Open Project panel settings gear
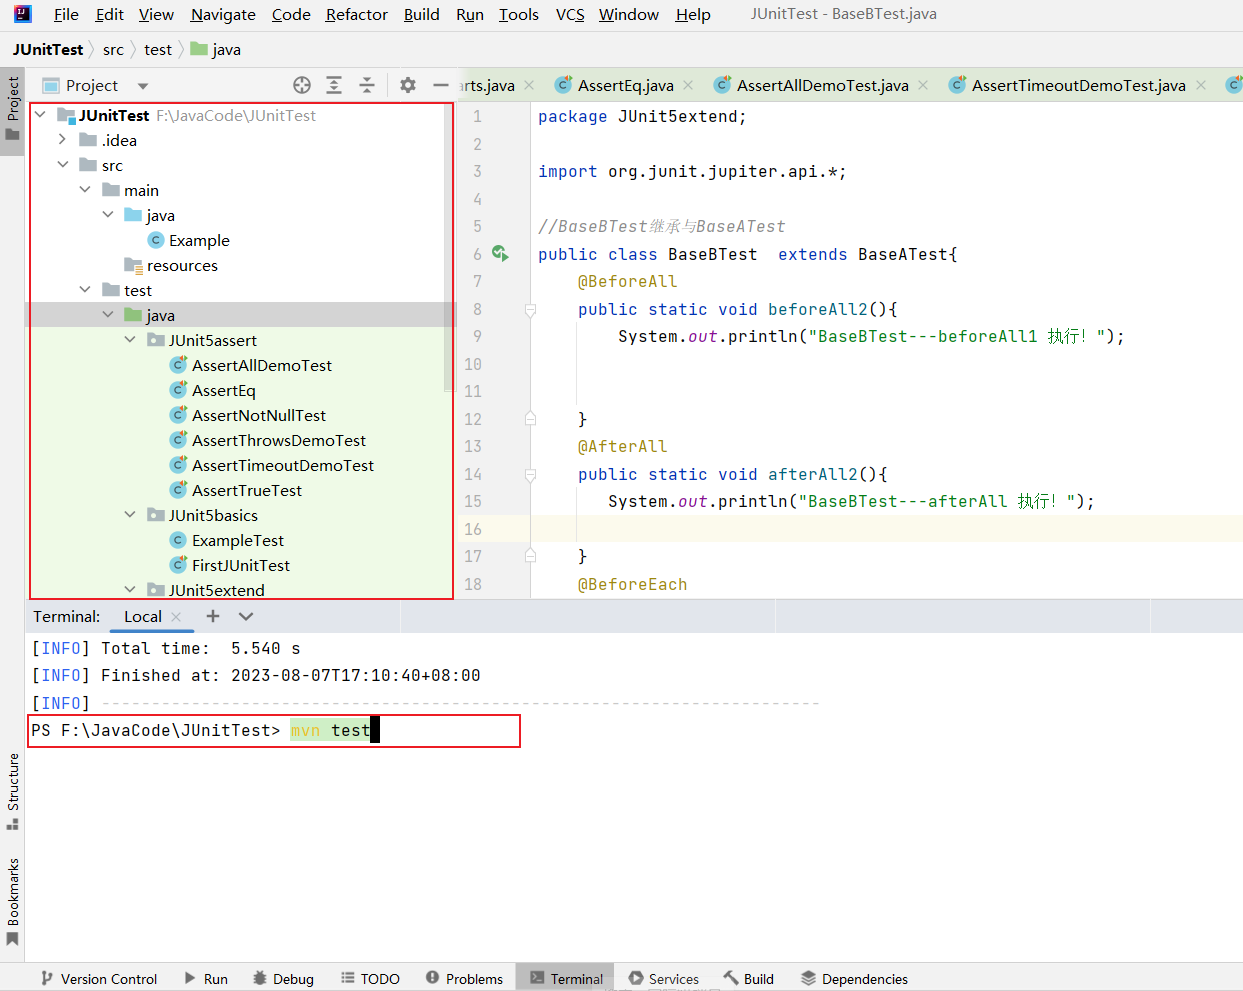Viewport: 1243px width, 991px height. click(x=407, y=85)
